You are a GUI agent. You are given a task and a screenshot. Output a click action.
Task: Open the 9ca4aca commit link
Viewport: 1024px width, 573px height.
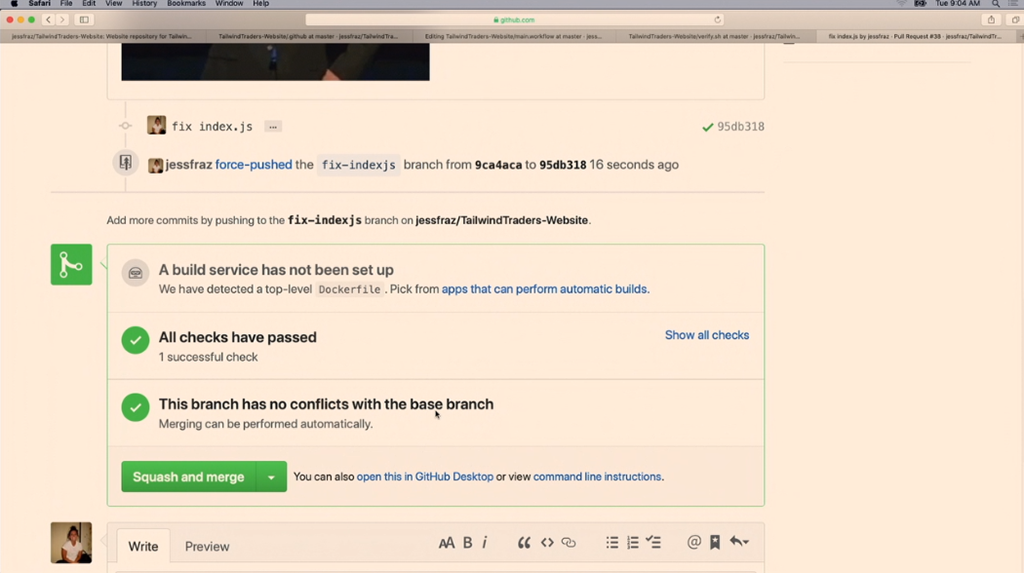tap(498, 165)
